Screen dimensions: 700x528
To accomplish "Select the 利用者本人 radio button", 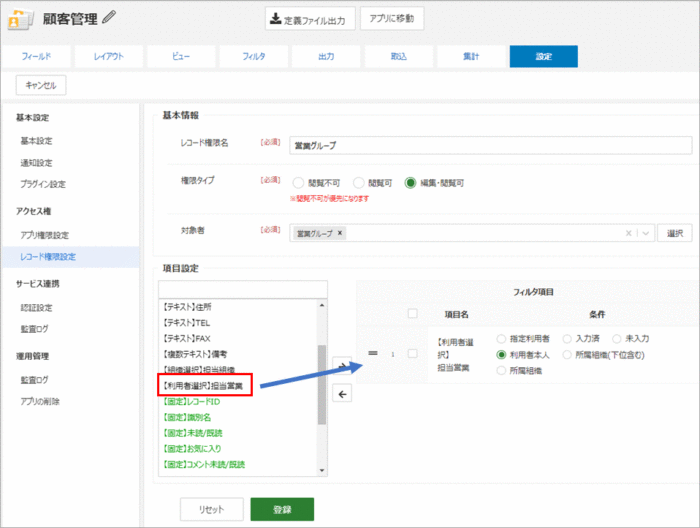I will (501, 355).
